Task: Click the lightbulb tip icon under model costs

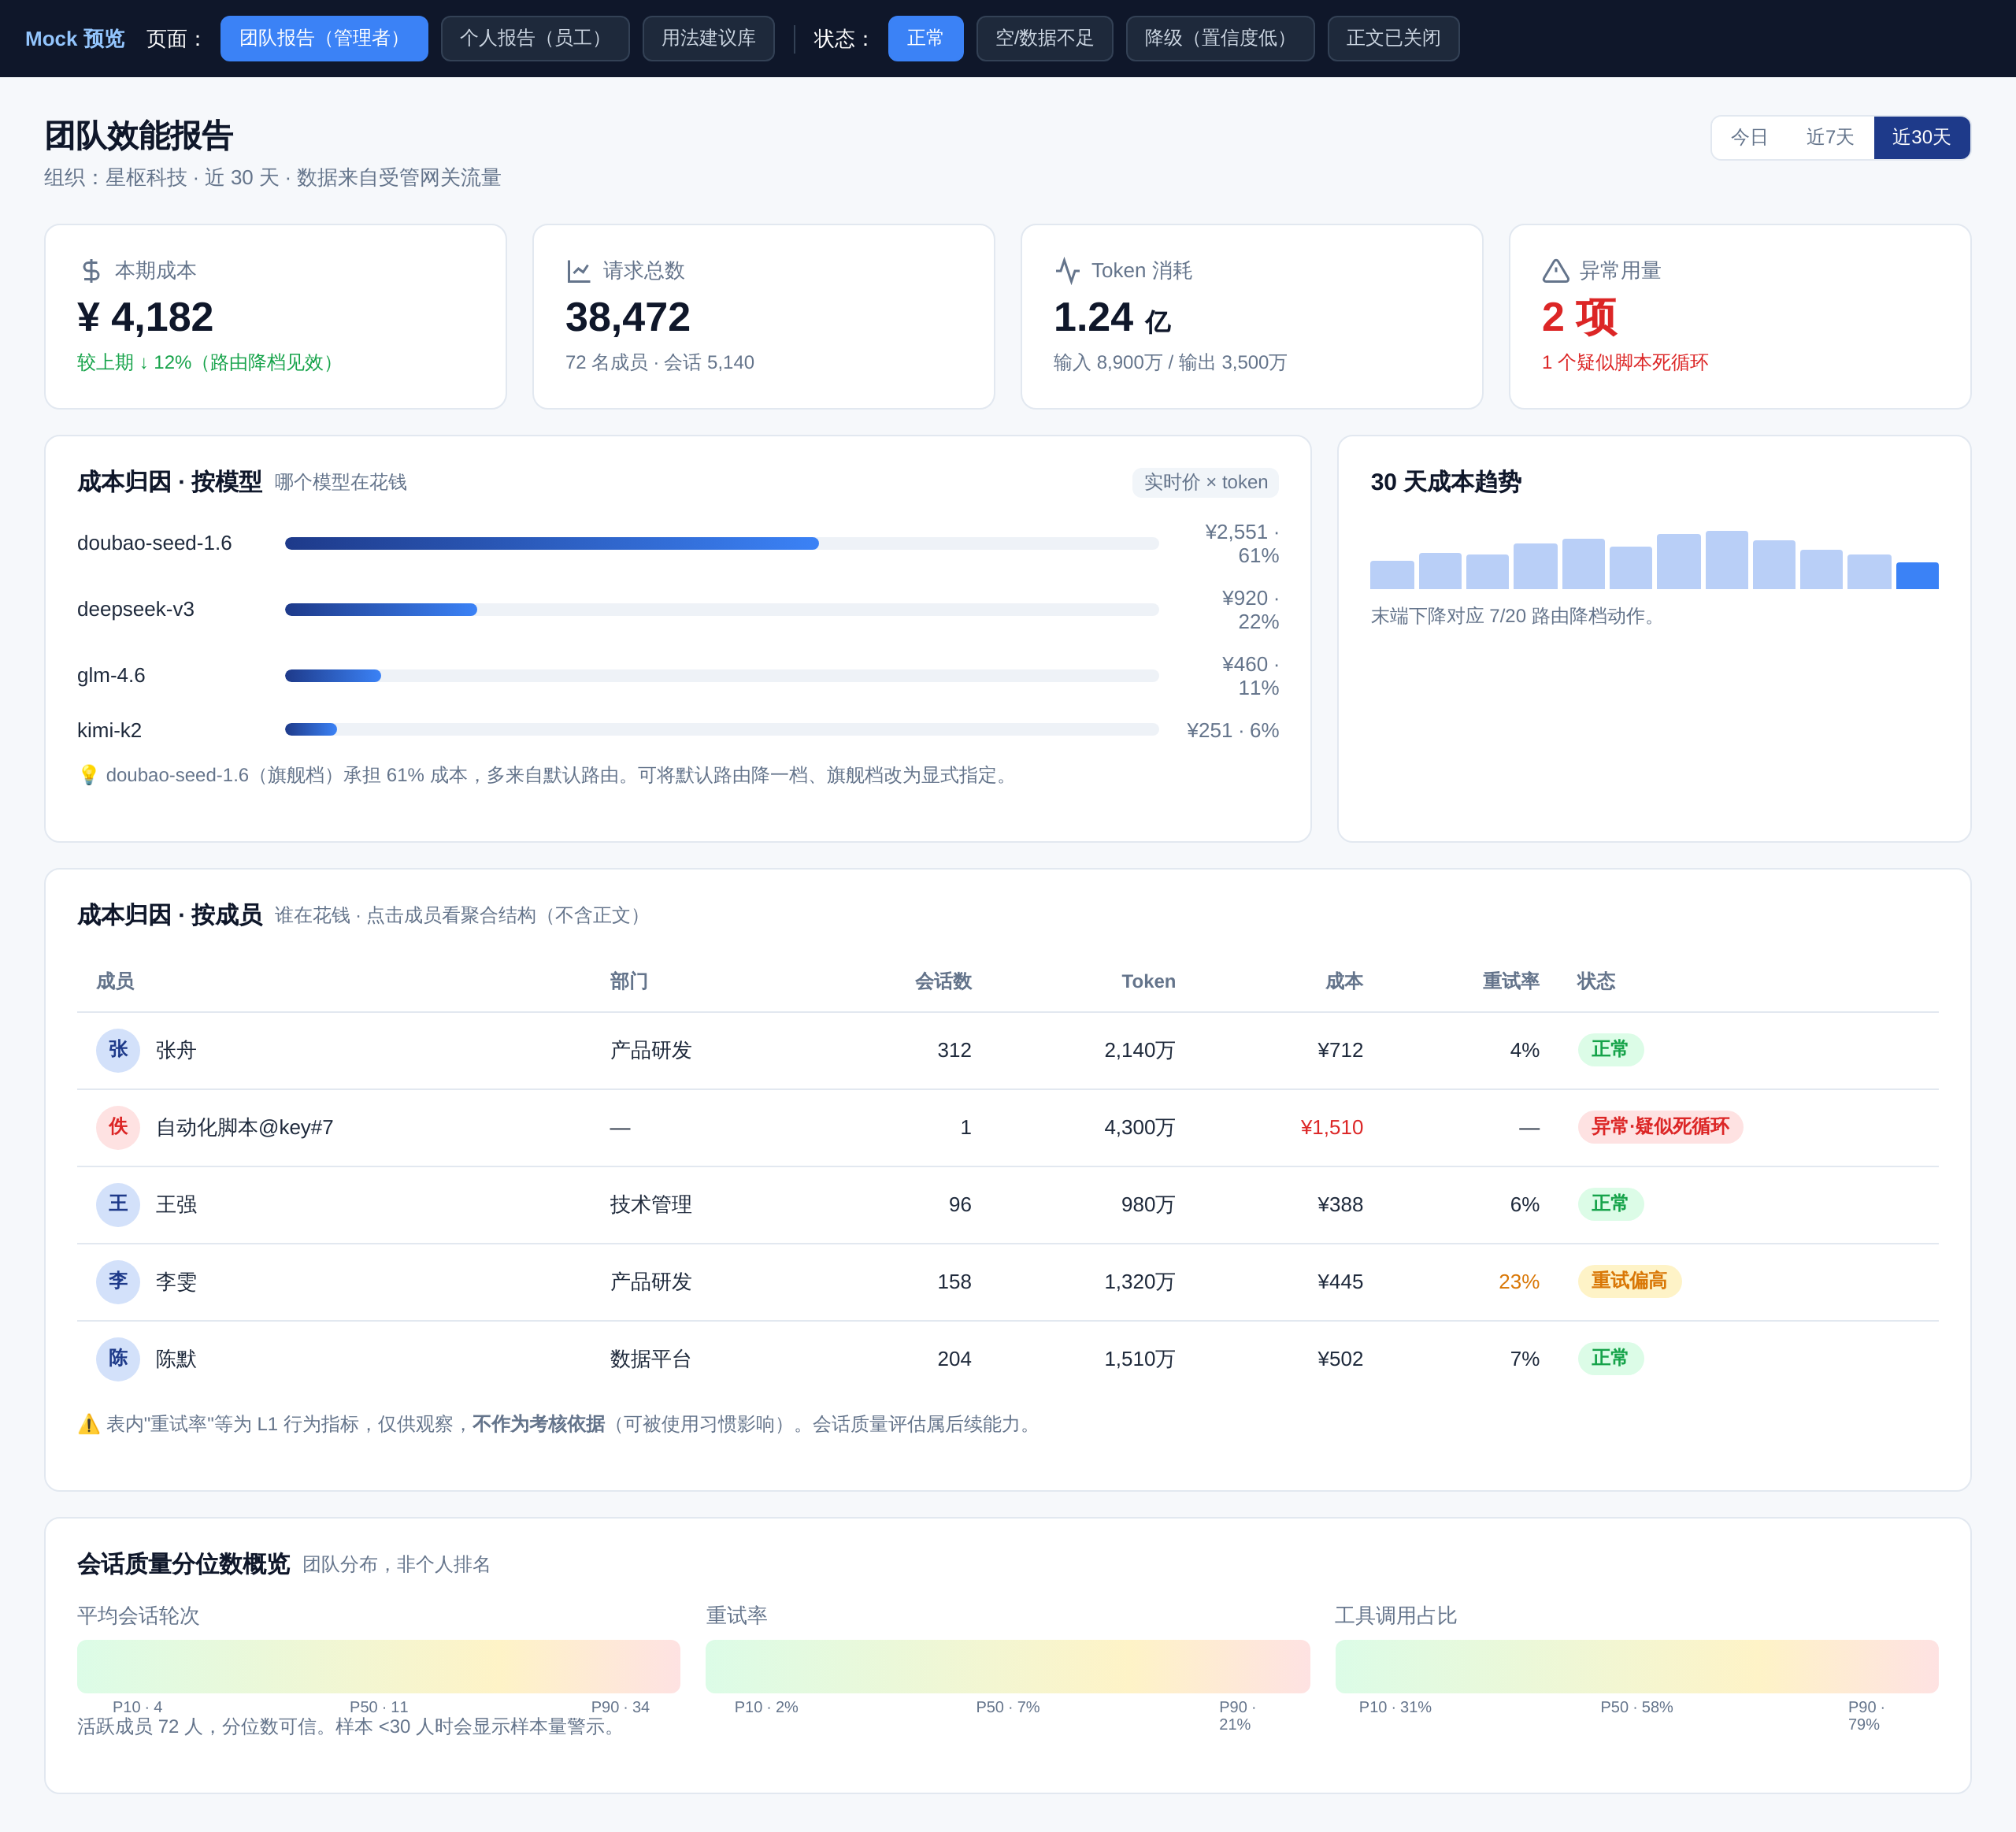Action: click(x=89, y=775)
